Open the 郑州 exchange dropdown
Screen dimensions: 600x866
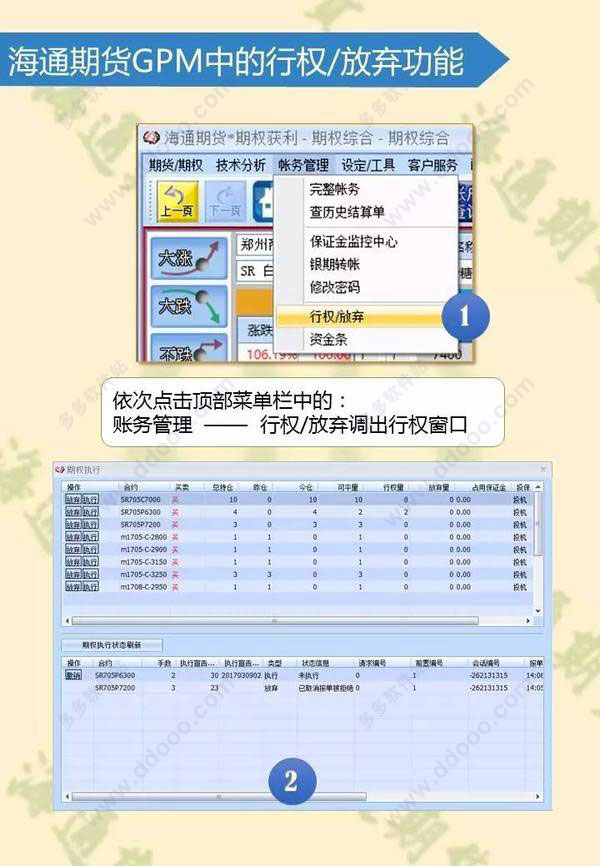click(255, 244)
